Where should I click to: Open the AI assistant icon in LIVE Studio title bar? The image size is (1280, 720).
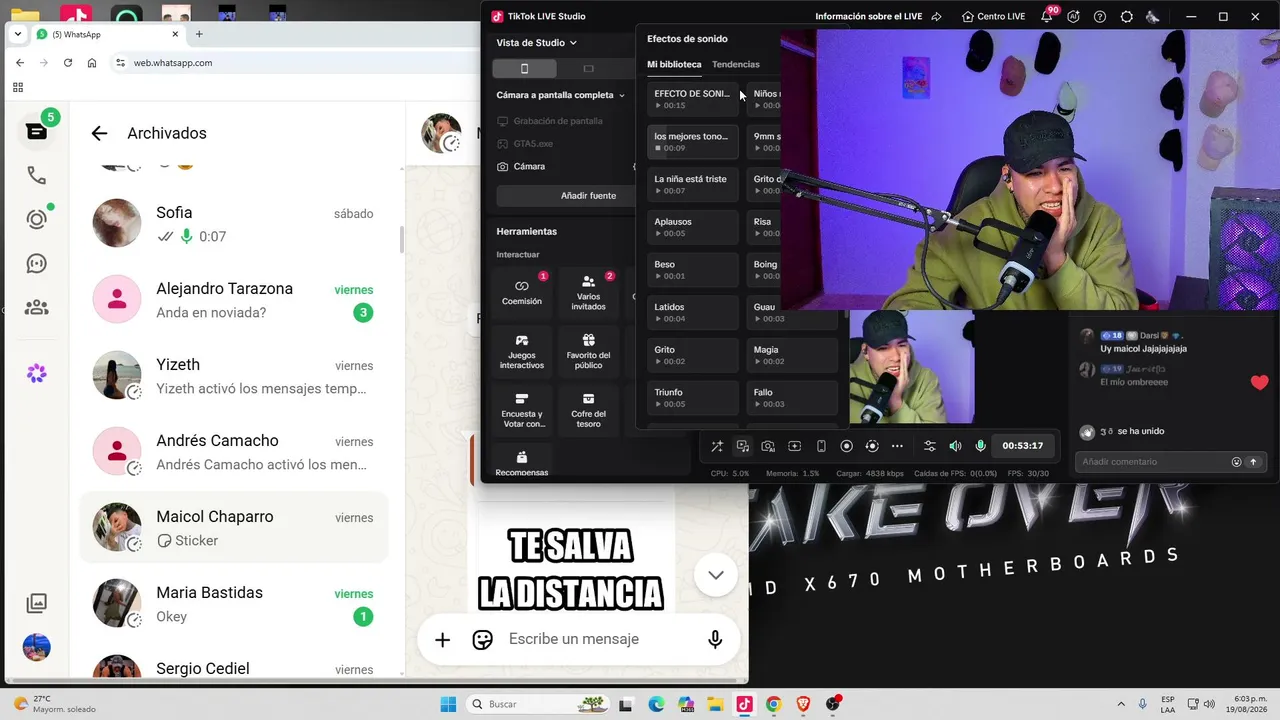click(x=1074, y=17)
